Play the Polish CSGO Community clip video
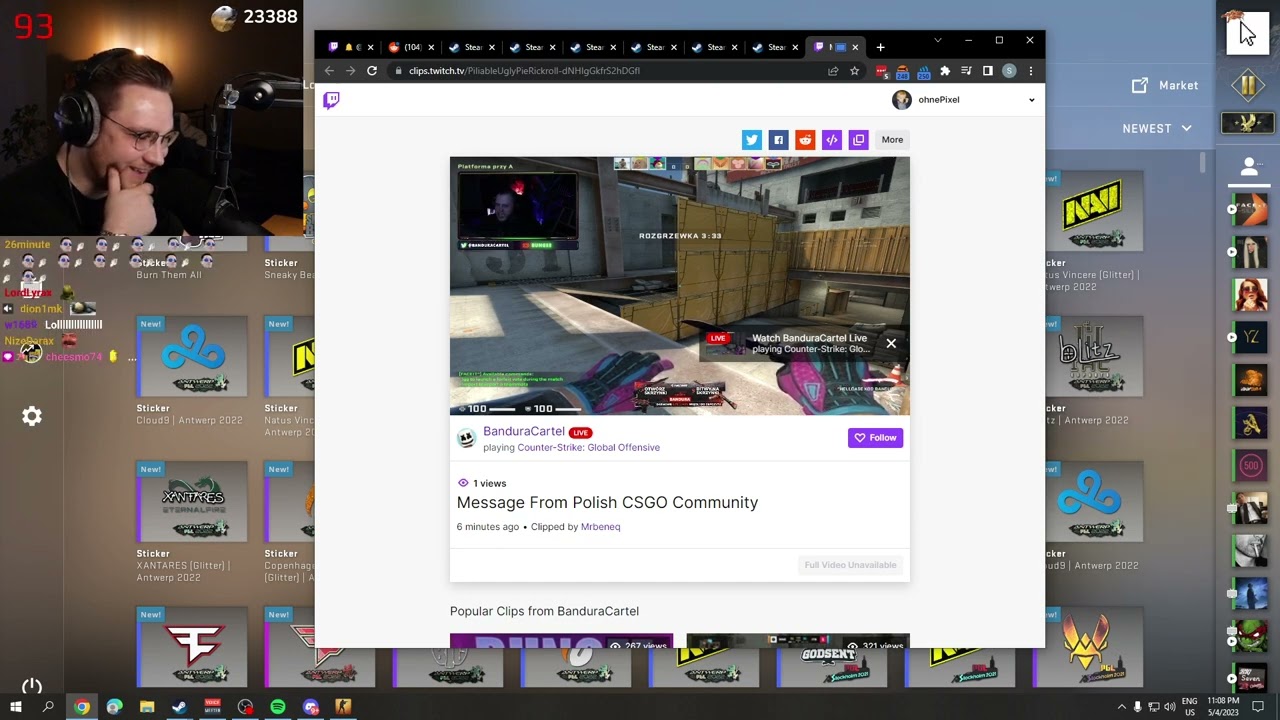The width and height of the screenshot is (1280, 720). coord(680,286)
